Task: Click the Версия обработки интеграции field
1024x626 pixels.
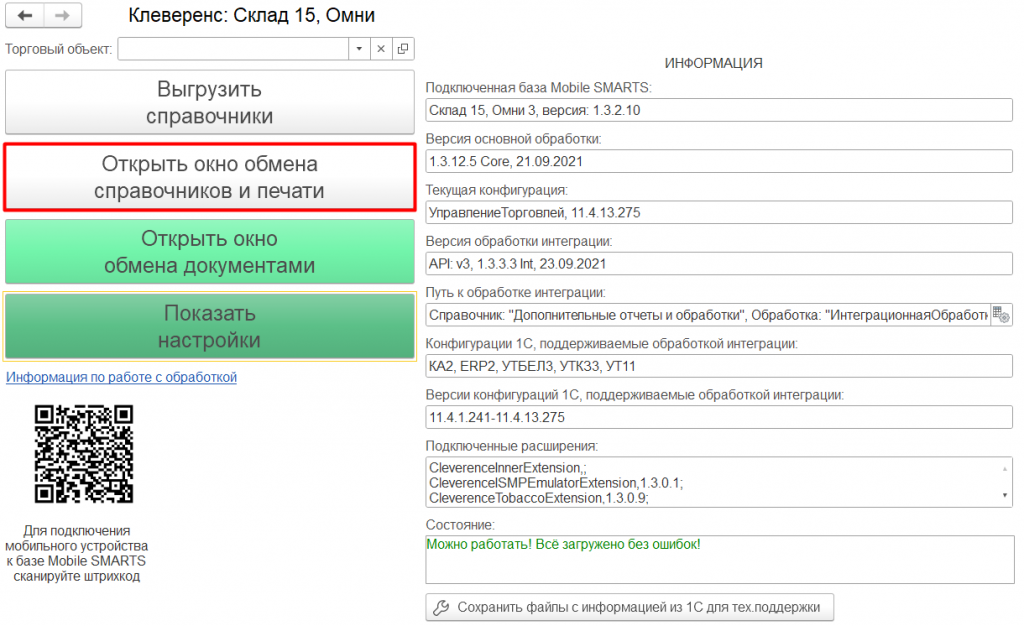Action: click(x=719, y=264)
